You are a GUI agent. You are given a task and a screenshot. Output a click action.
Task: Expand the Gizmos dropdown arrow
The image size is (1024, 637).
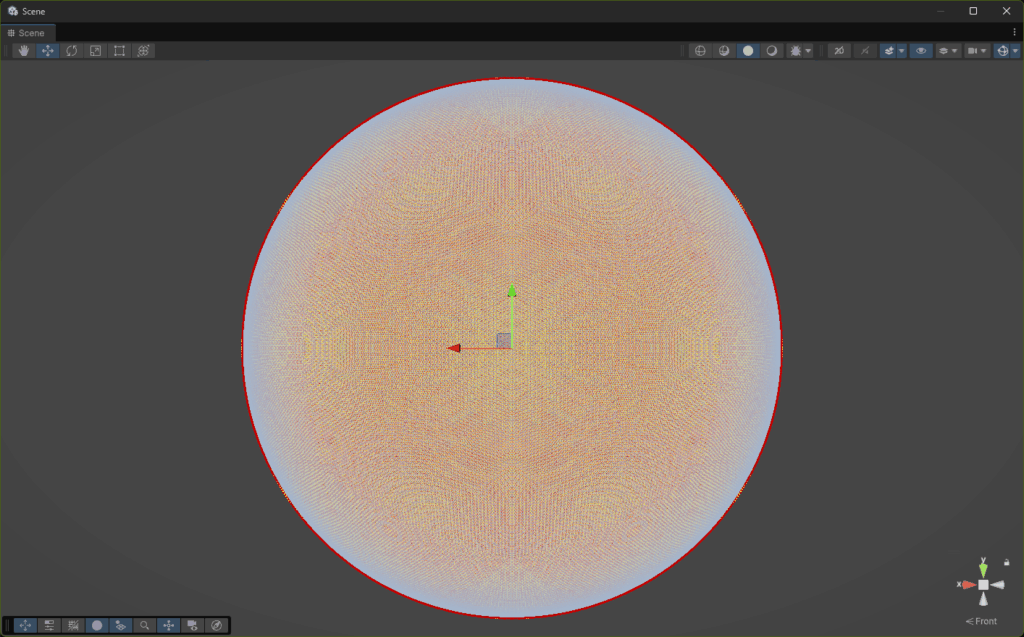click(1015, 51)
